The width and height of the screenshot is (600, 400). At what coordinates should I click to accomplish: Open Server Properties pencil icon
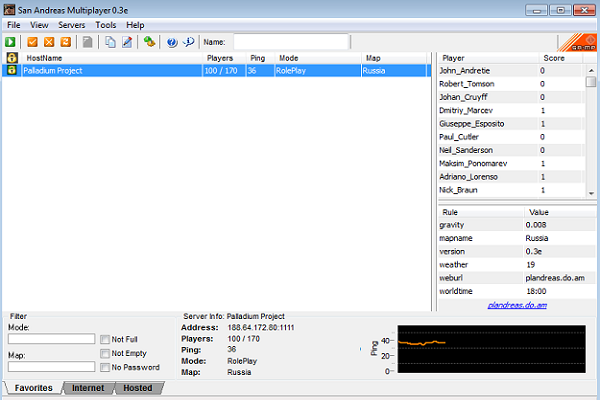pyautogui.click(x=127, y=42)
